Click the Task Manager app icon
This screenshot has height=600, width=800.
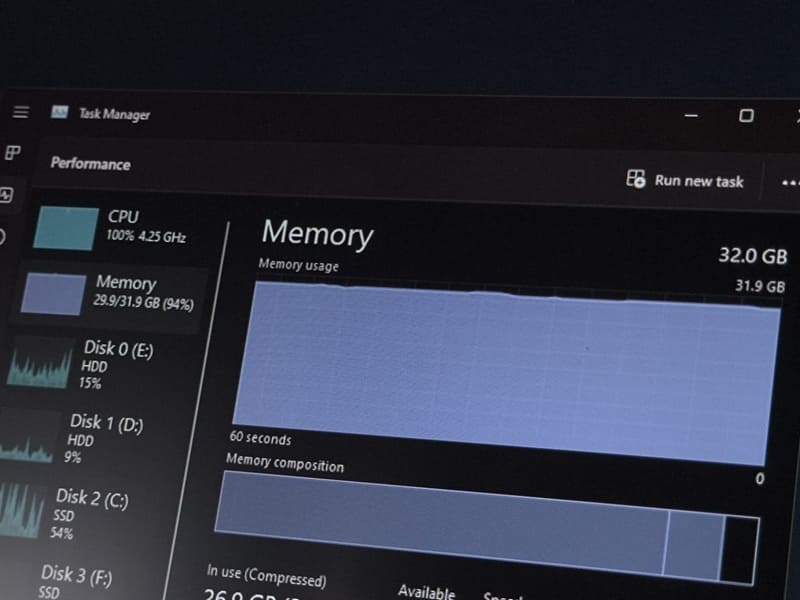click(60, 112)
